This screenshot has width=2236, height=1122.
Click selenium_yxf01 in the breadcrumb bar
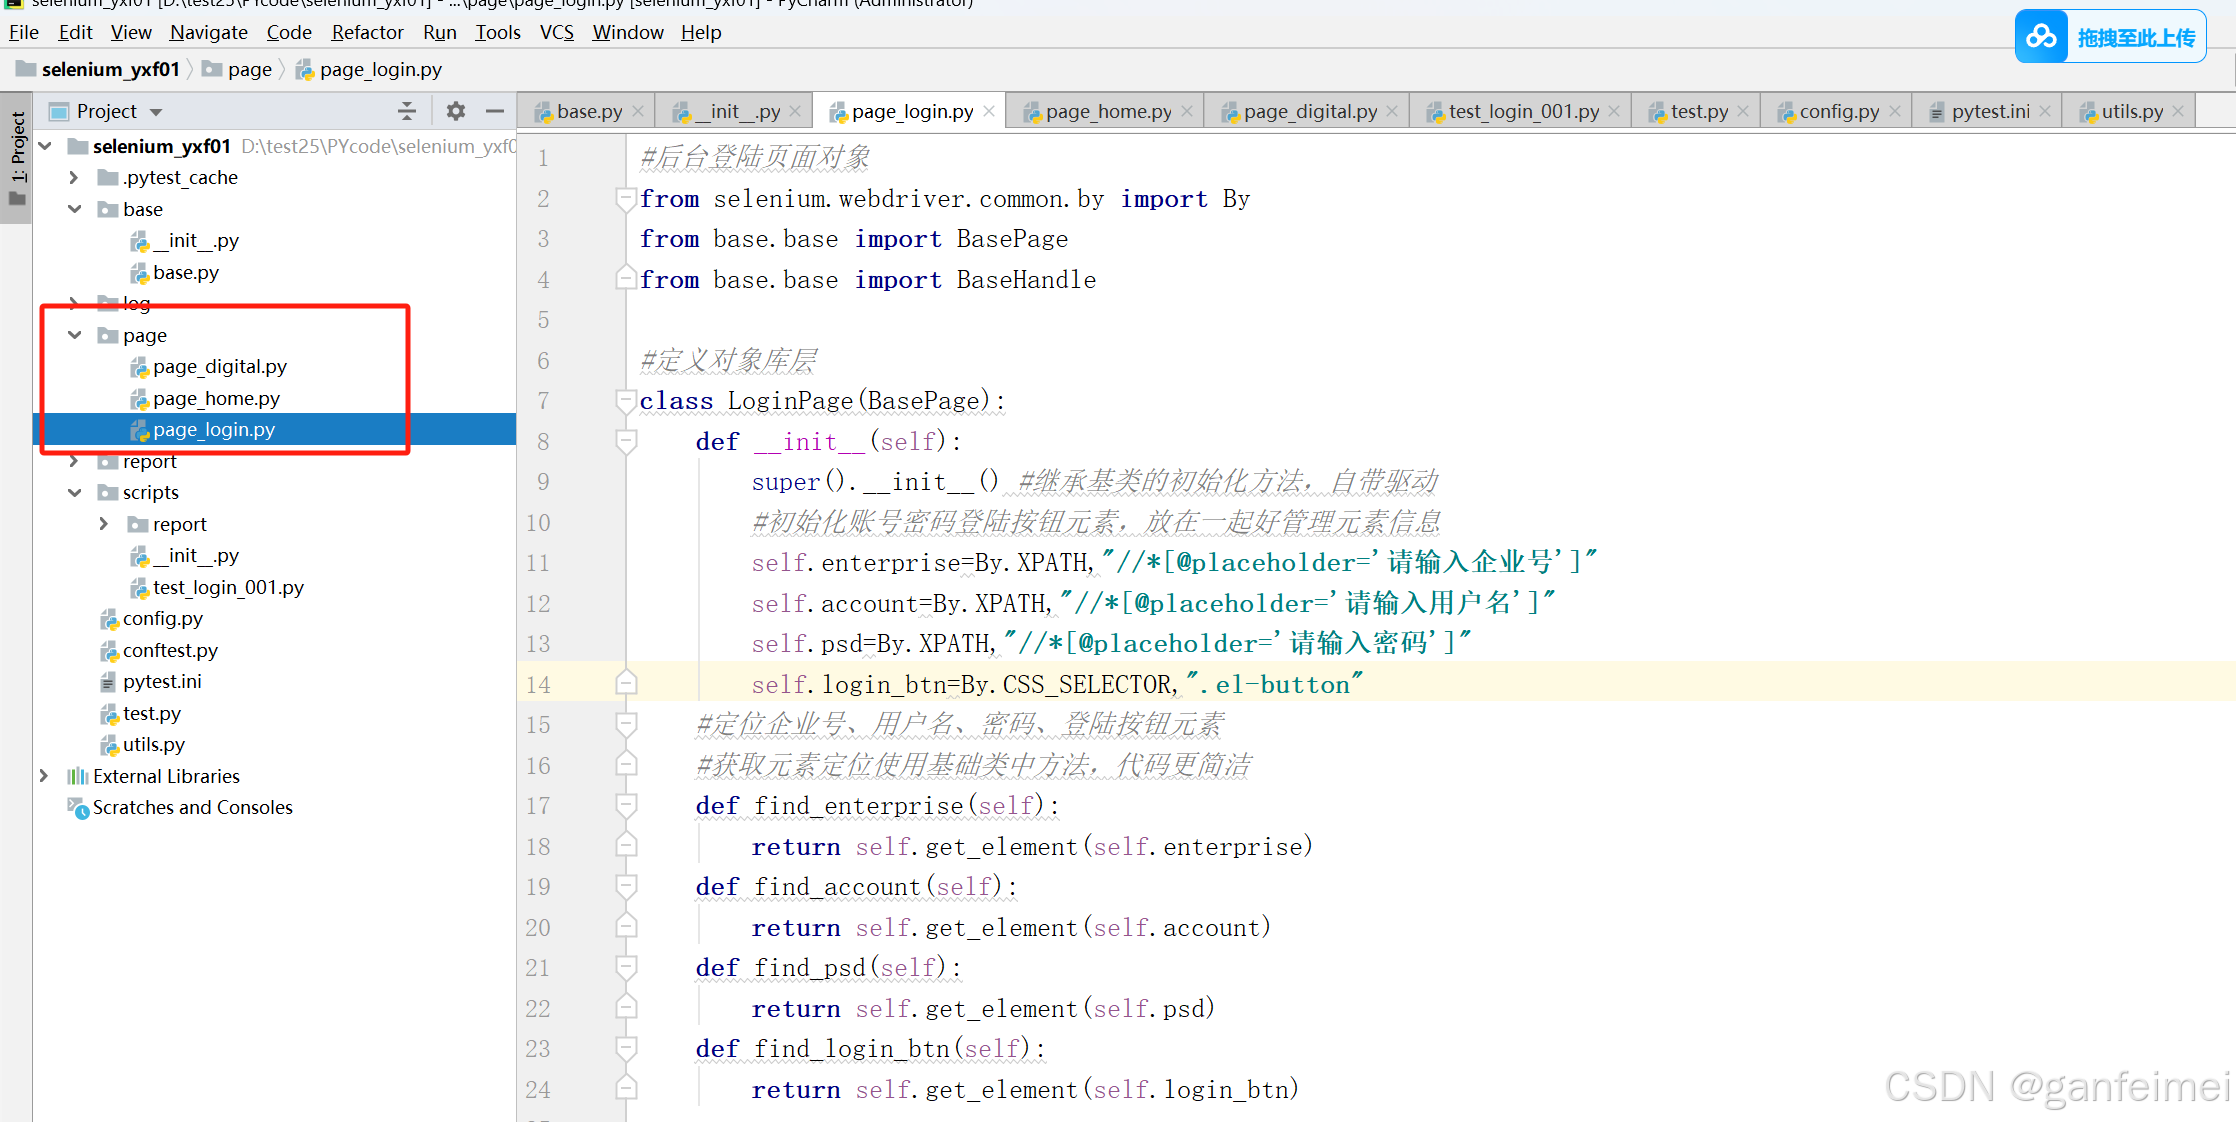pos(98,69)
